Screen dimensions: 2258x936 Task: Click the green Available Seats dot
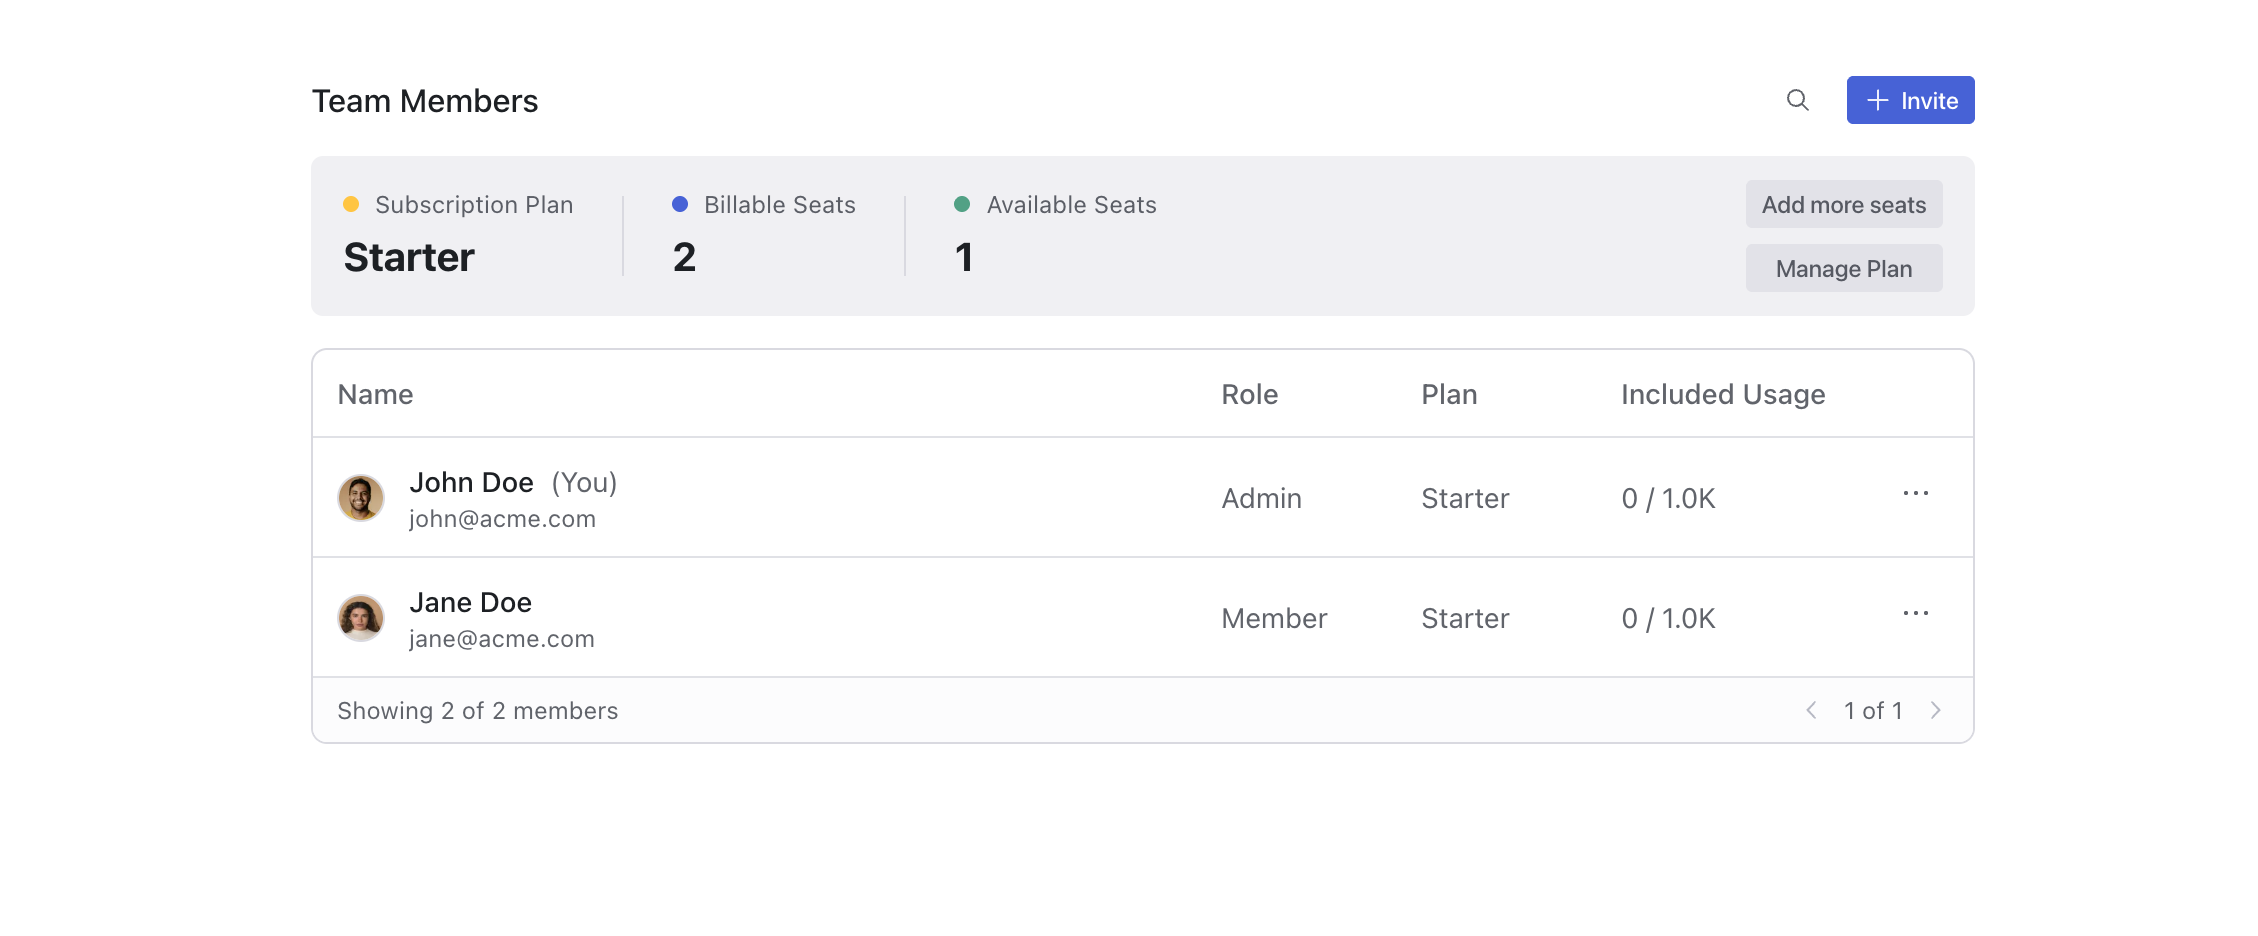click(962, 204)
